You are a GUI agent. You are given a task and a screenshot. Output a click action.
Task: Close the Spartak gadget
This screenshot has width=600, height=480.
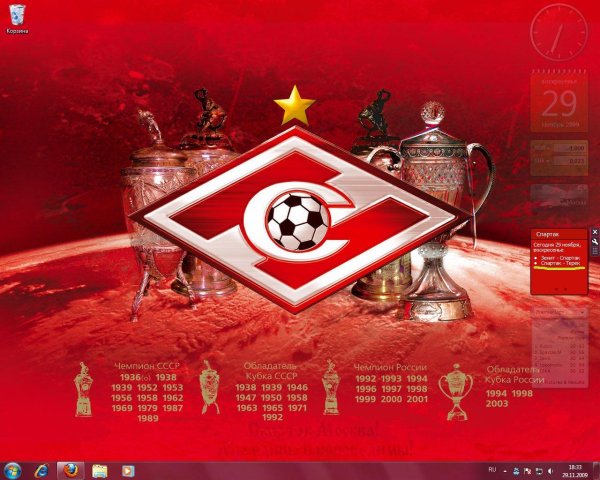594,232
